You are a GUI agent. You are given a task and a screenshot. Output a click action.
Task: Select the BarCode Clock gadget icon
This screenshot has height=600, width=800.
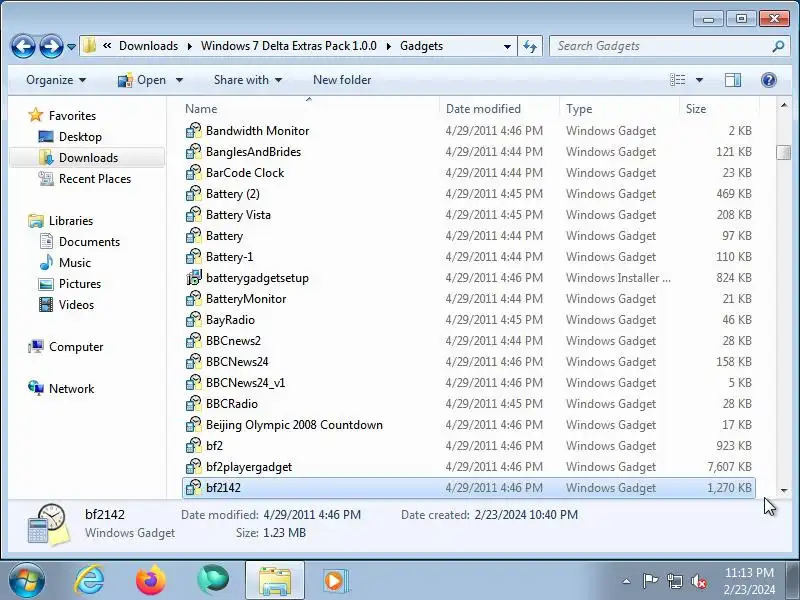(193, 172)
